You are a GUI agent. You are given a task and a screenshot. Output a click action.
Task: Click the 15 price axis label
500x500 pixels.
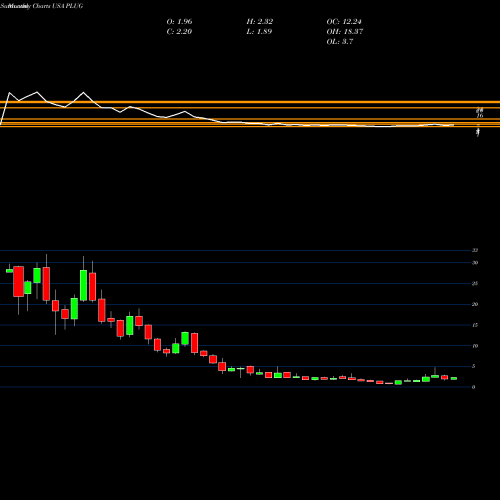pyautogui.click(x=475, y=325)
